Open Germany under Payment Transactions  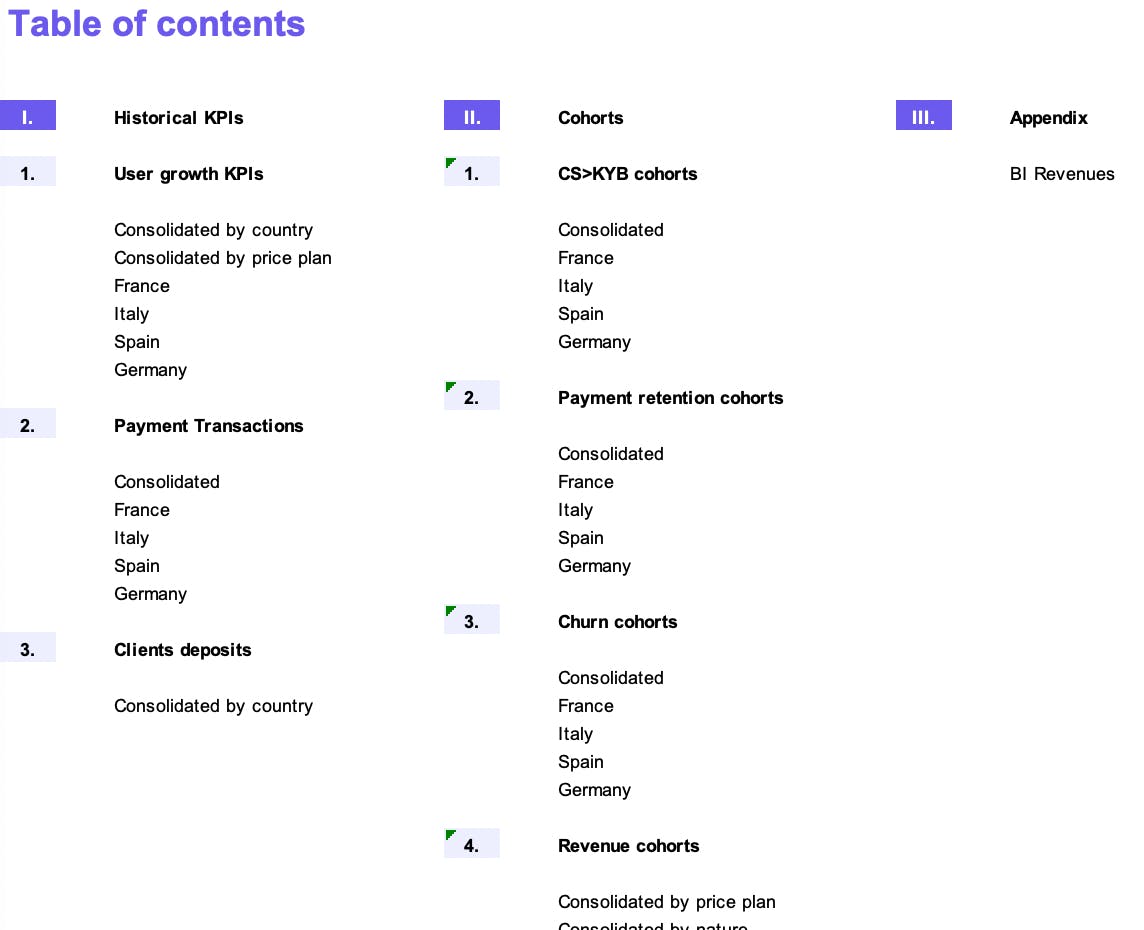click(150, 594)
